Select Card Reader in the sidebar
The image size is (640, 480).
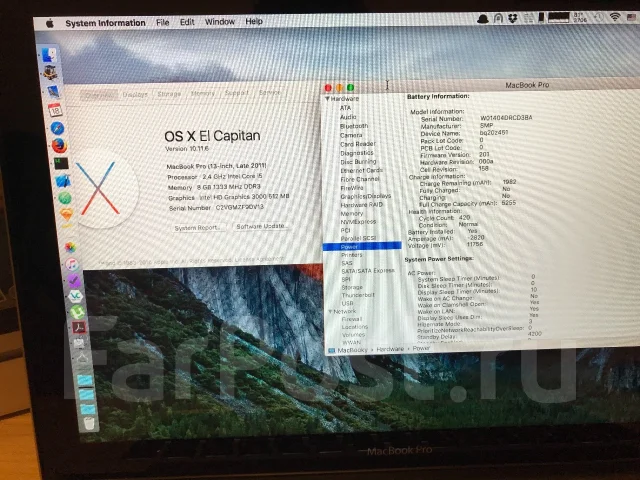pos(358,144)
